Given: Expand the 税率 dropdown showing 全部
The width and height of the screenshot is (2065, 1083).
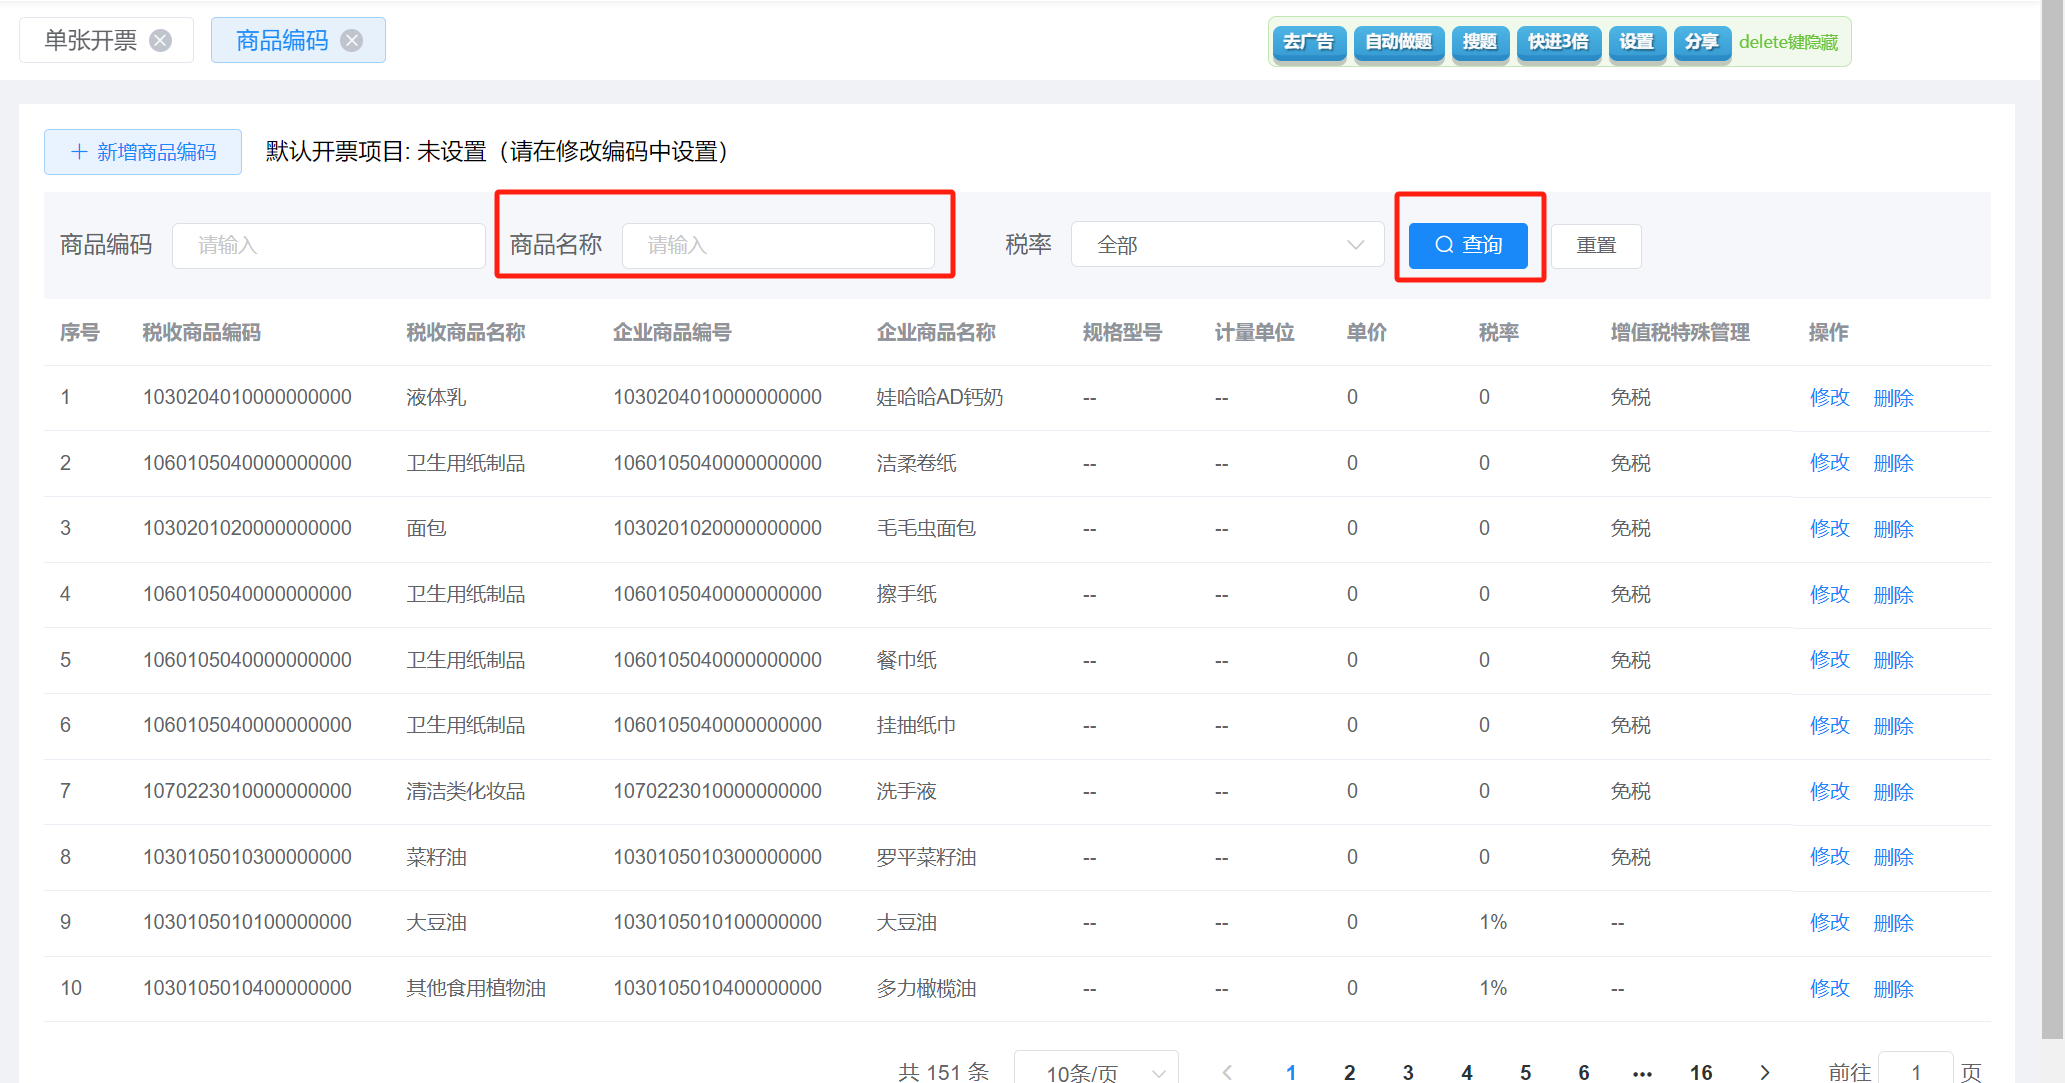Looking at the screenshot, I should tap(1227, 245).
